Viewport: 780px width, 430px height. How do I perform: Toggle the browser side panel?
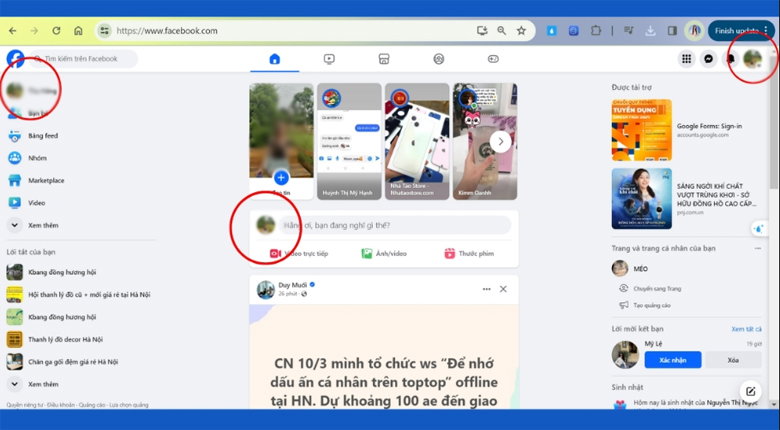coord(672,31)
